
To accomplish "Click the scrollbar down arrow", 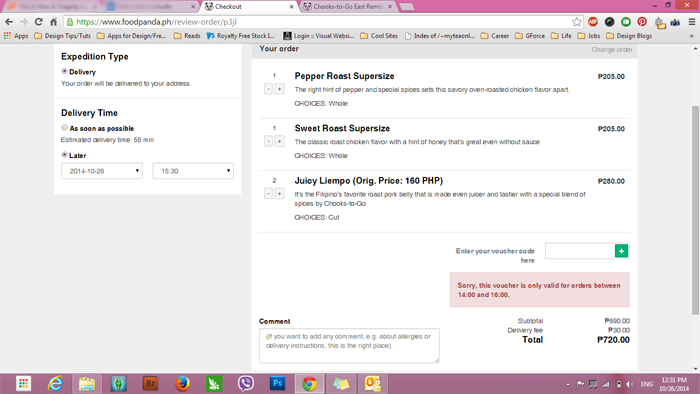I will pyautogui.click(x=695, y=369).
